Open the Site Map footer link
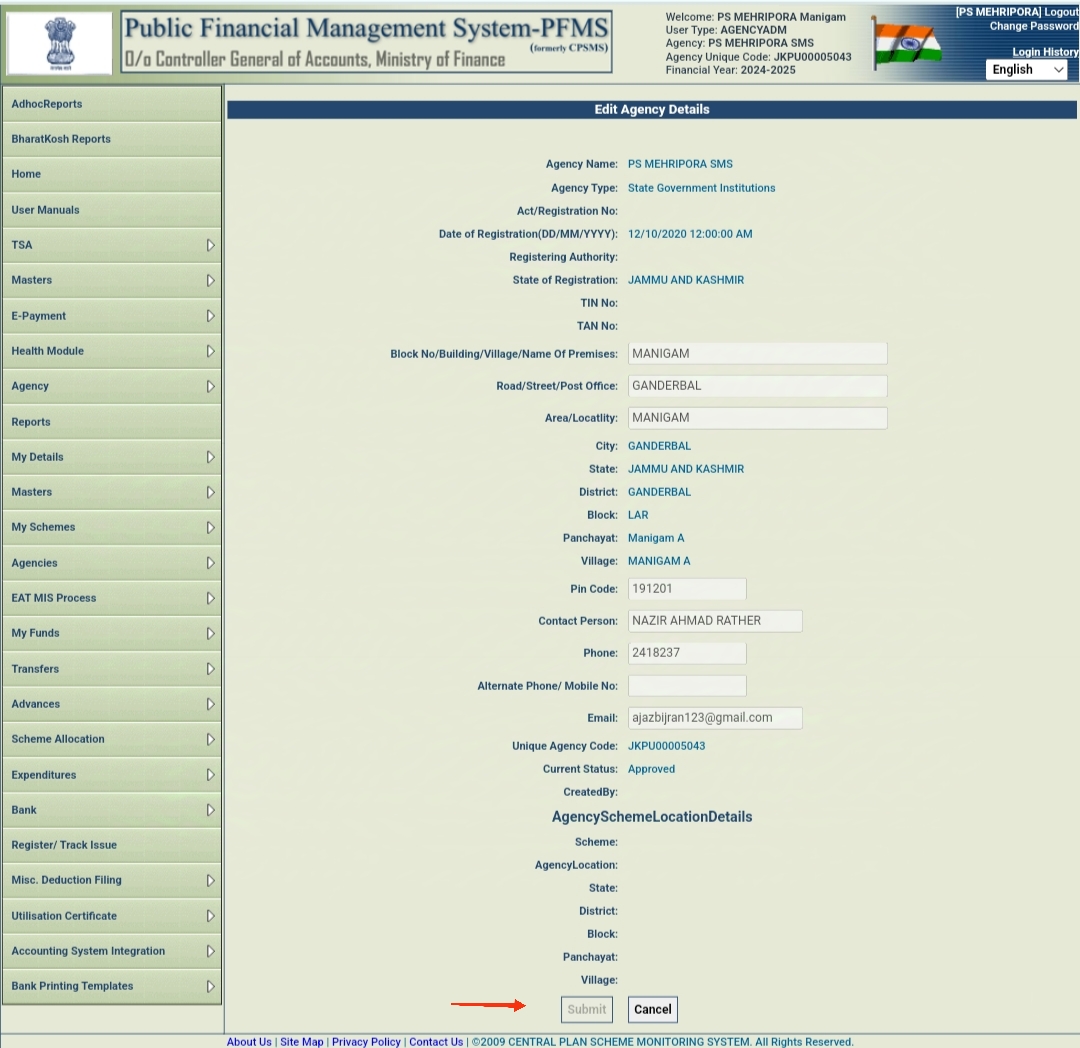Viewport: 1080px width, 1048px height. tap(302, 1042)
